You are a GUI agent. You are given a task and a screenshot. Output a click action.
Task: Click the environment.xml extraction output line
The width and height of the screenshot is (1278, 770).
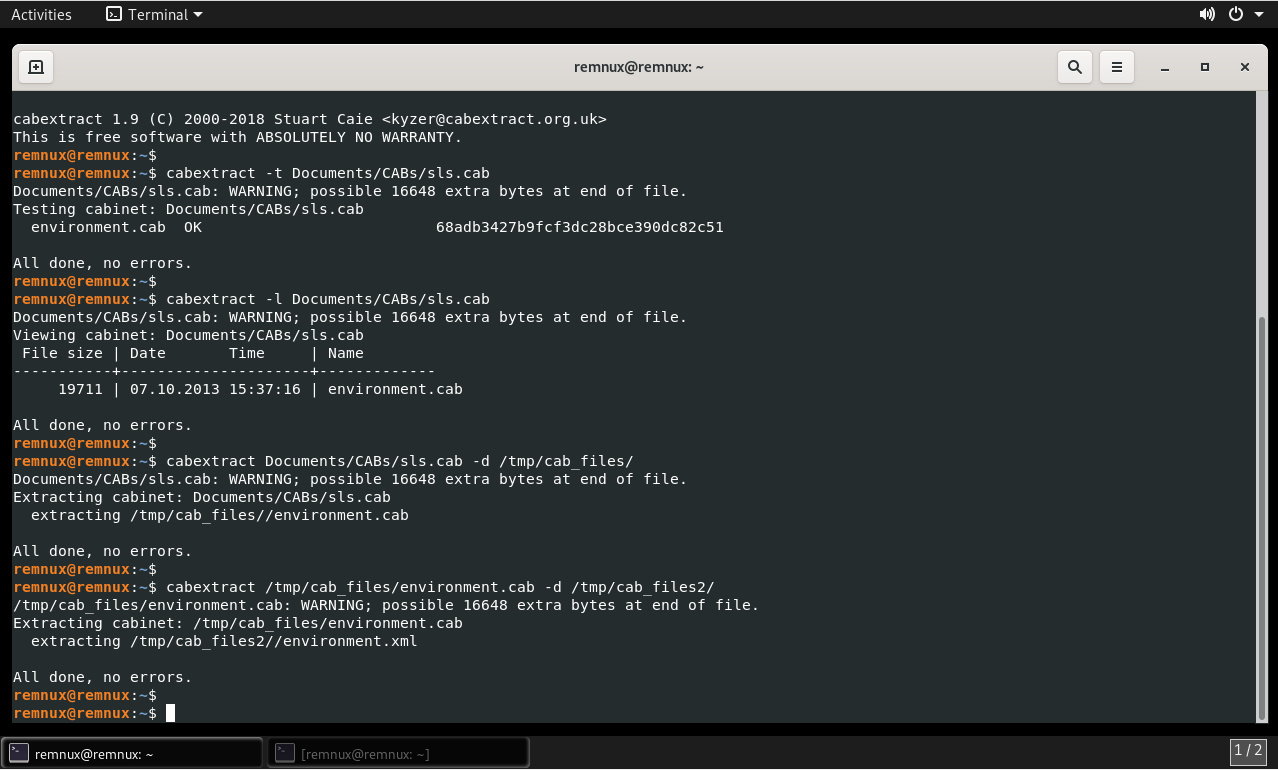point(224,641)
